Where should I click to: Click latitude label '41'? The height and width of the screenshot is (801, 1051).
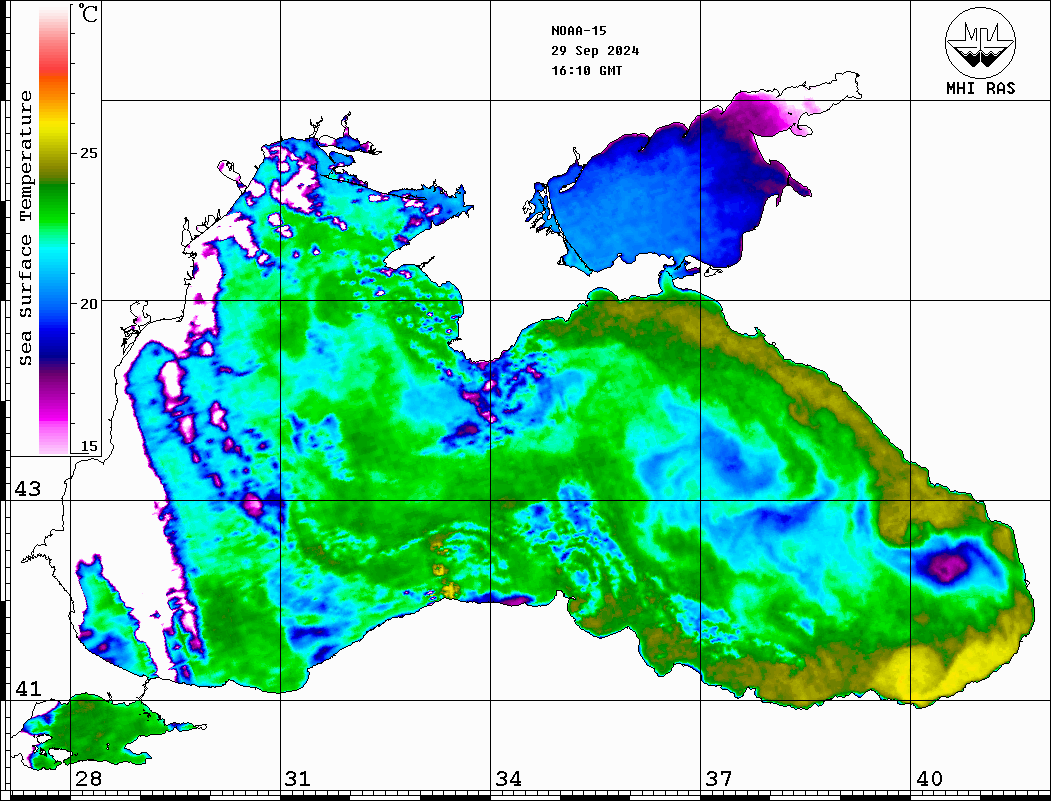[28, 688]
